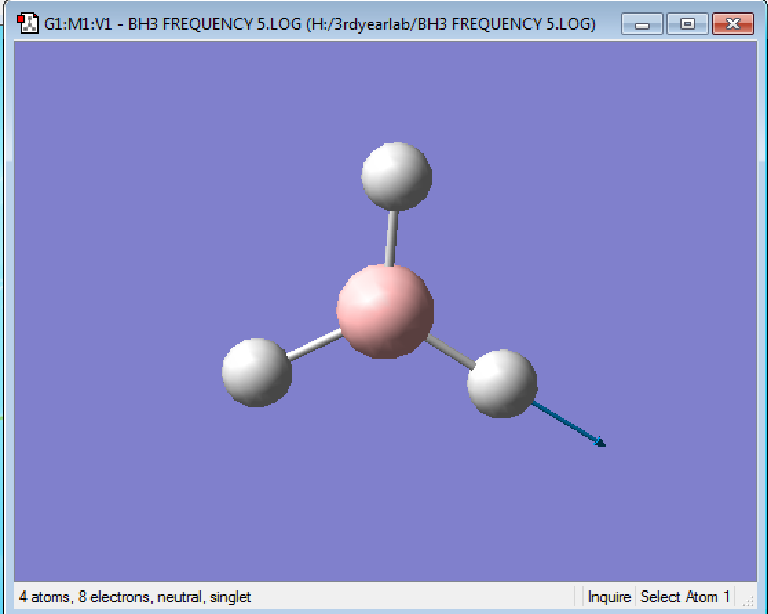Click the 'Inquire' status bar label

coord(609,597)
